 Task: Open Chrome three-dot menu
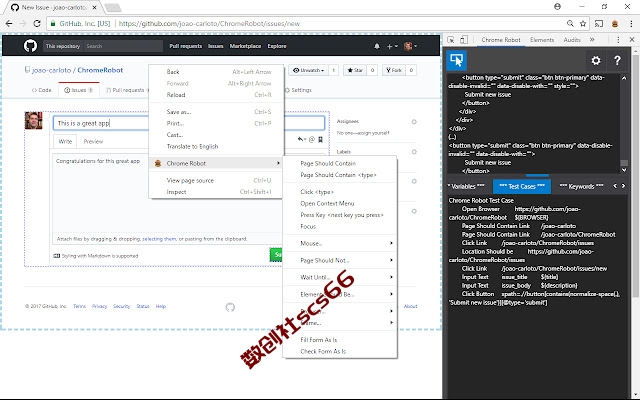tap(631, 24)
